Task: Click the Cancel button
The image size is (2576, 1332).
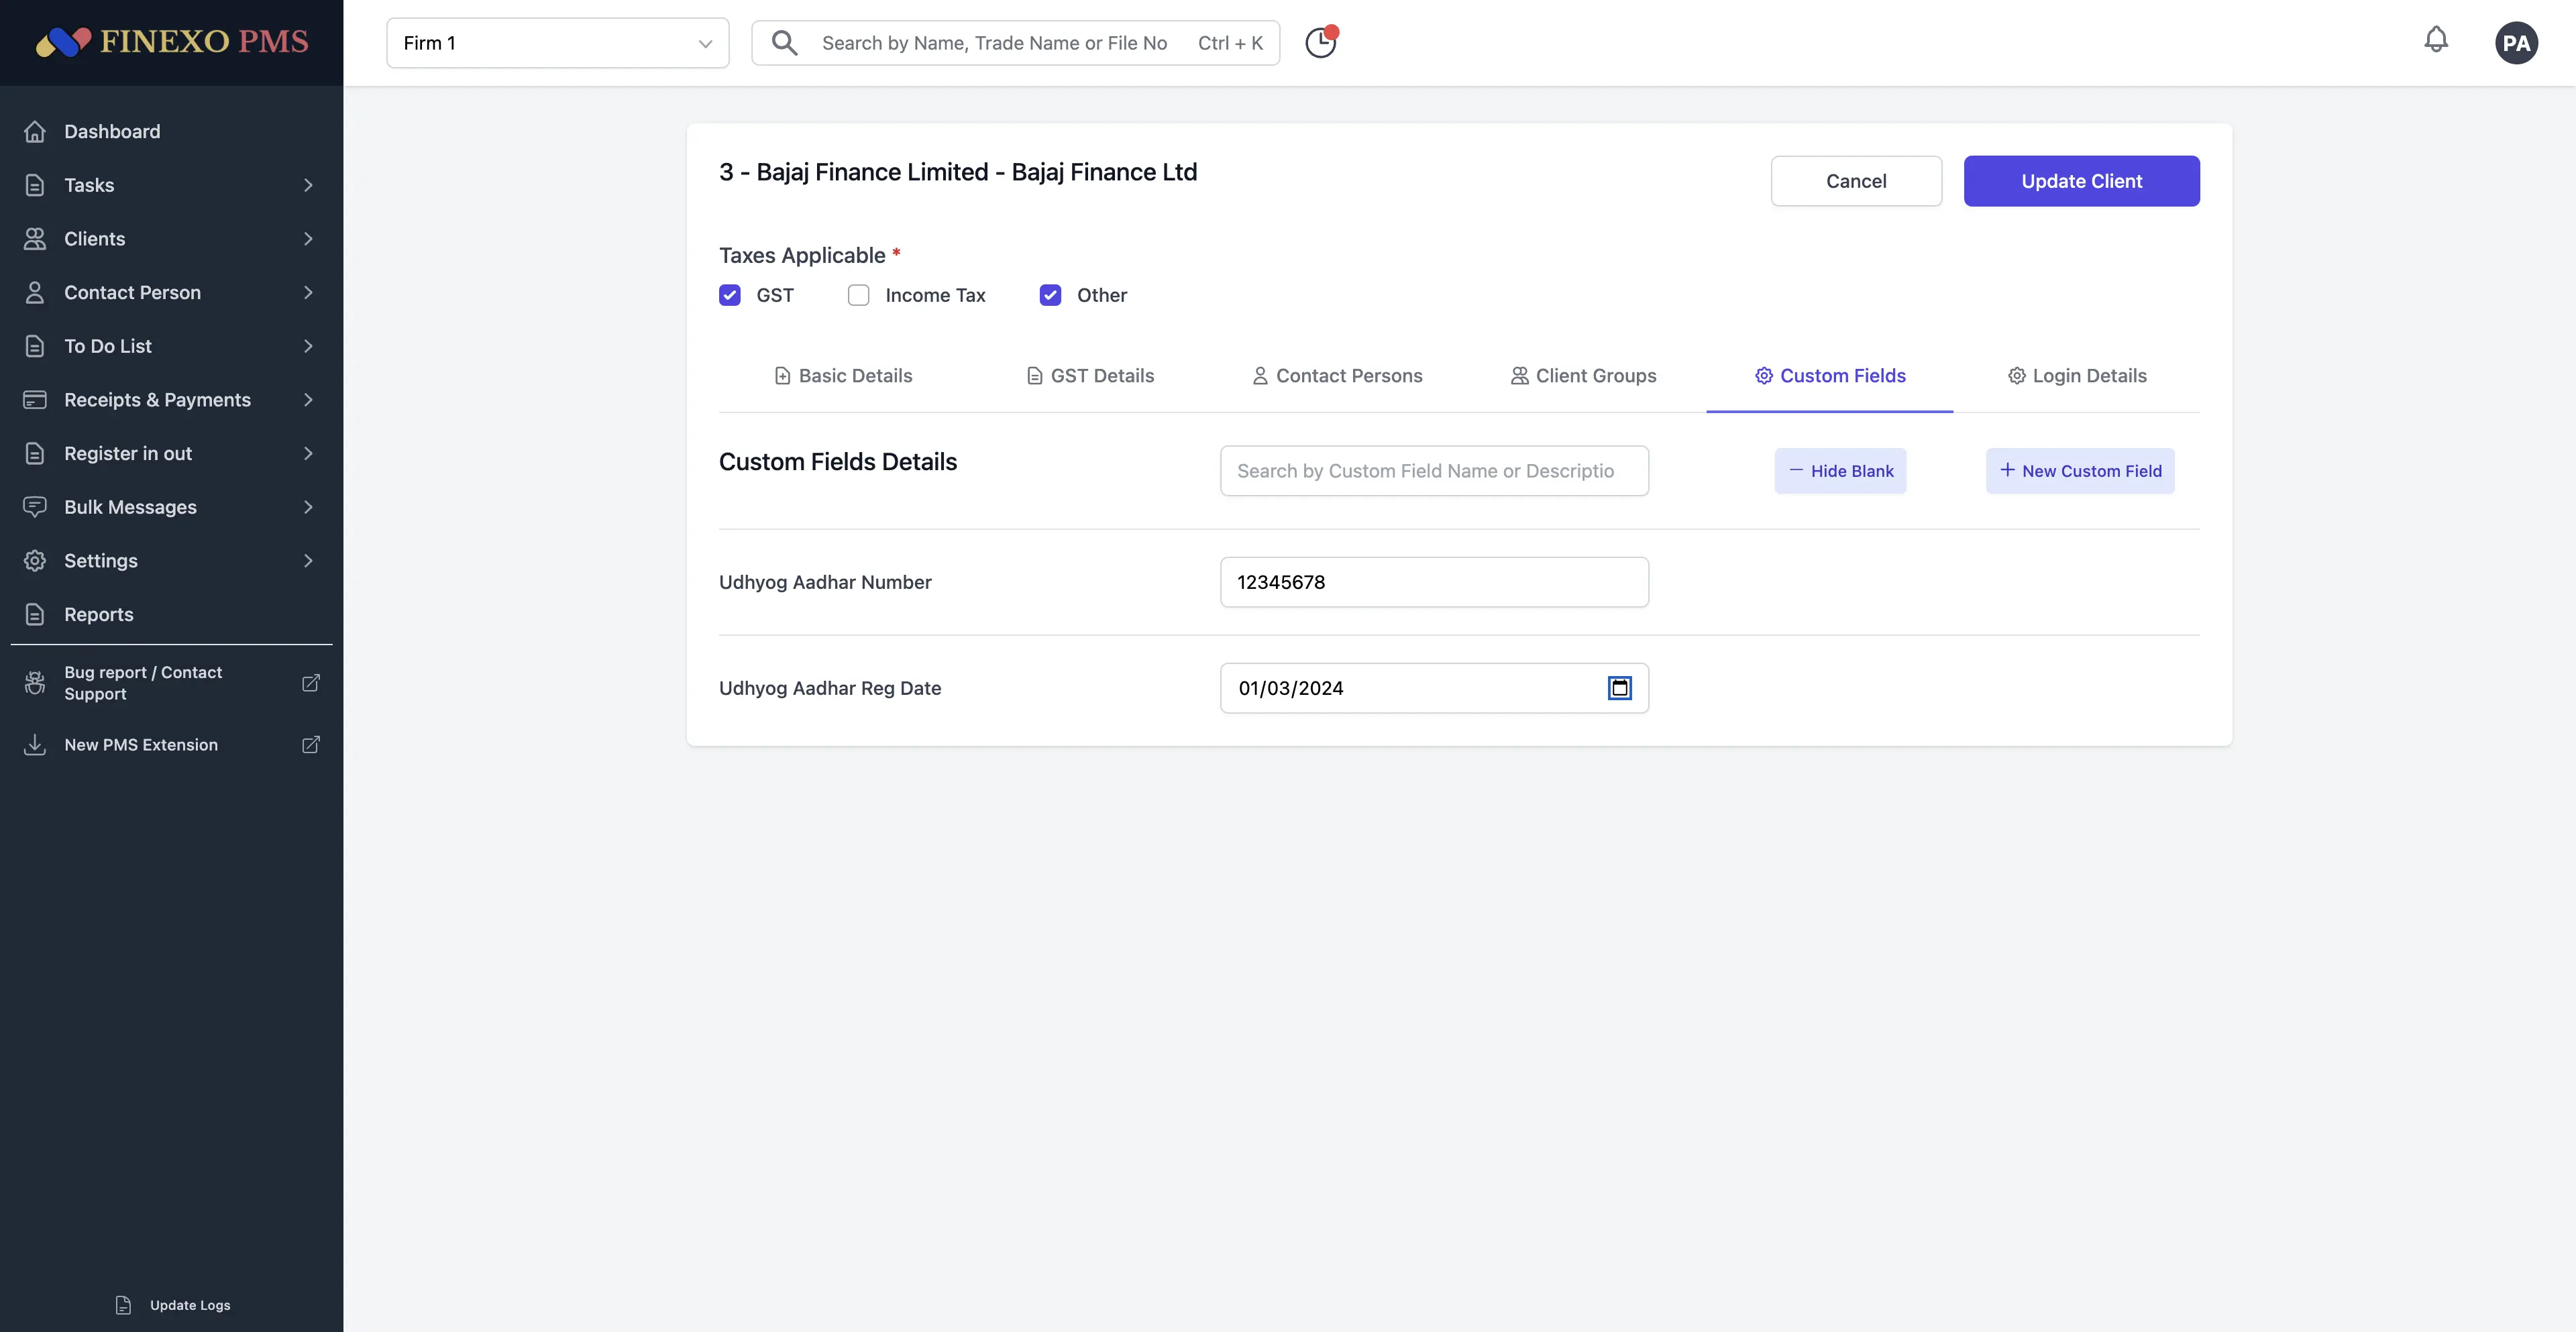Action: tap(1856, 181)
